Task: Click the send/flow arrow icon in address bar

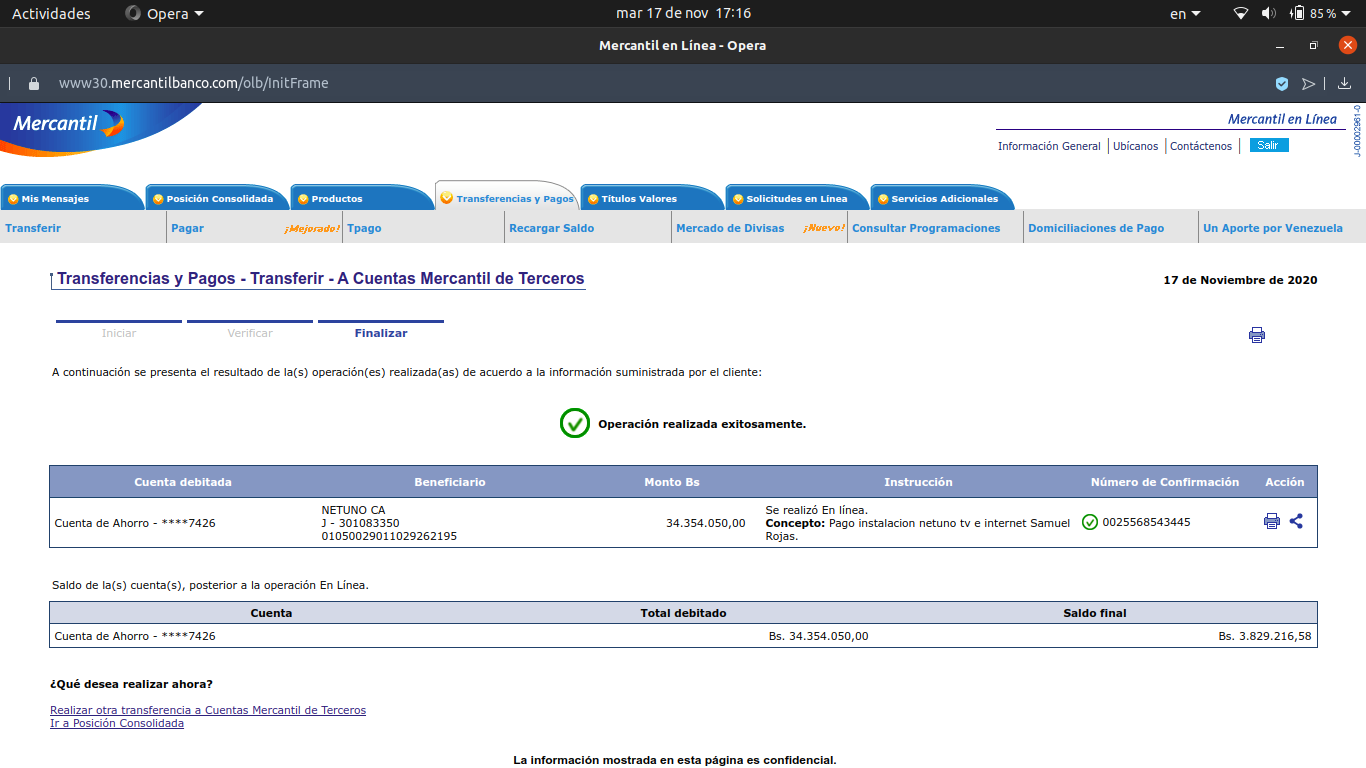Action: pos(1308,84)
